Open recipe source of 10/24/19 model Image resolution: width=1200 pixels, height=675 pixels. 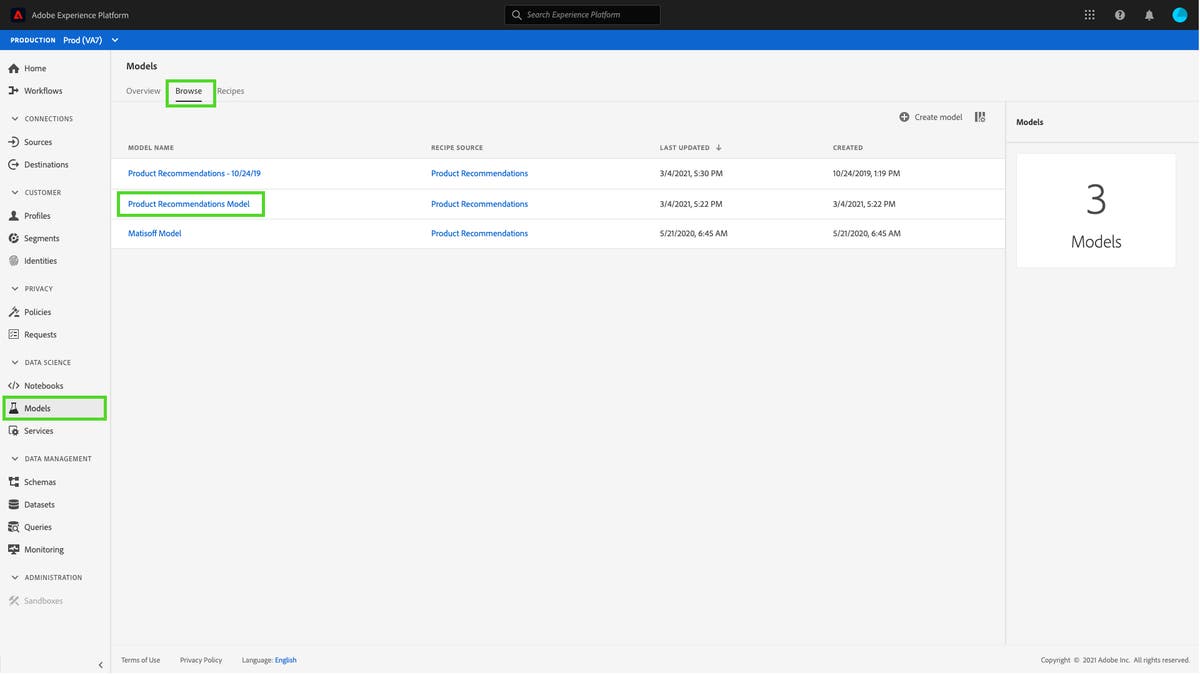pyautogui.click(x=479, y=174)
